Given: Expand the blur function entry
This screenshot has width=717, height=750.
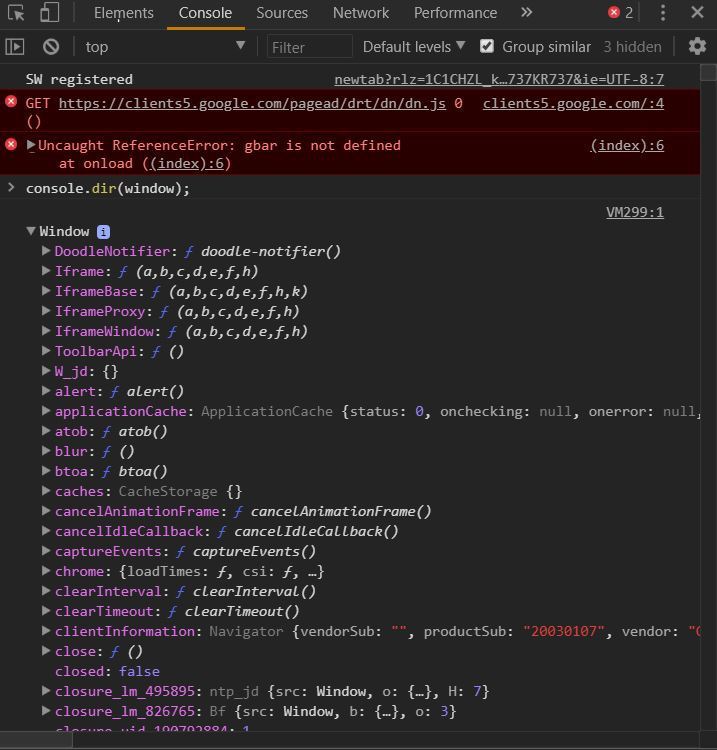Looking at the screenshot, I should click(46, 451).
